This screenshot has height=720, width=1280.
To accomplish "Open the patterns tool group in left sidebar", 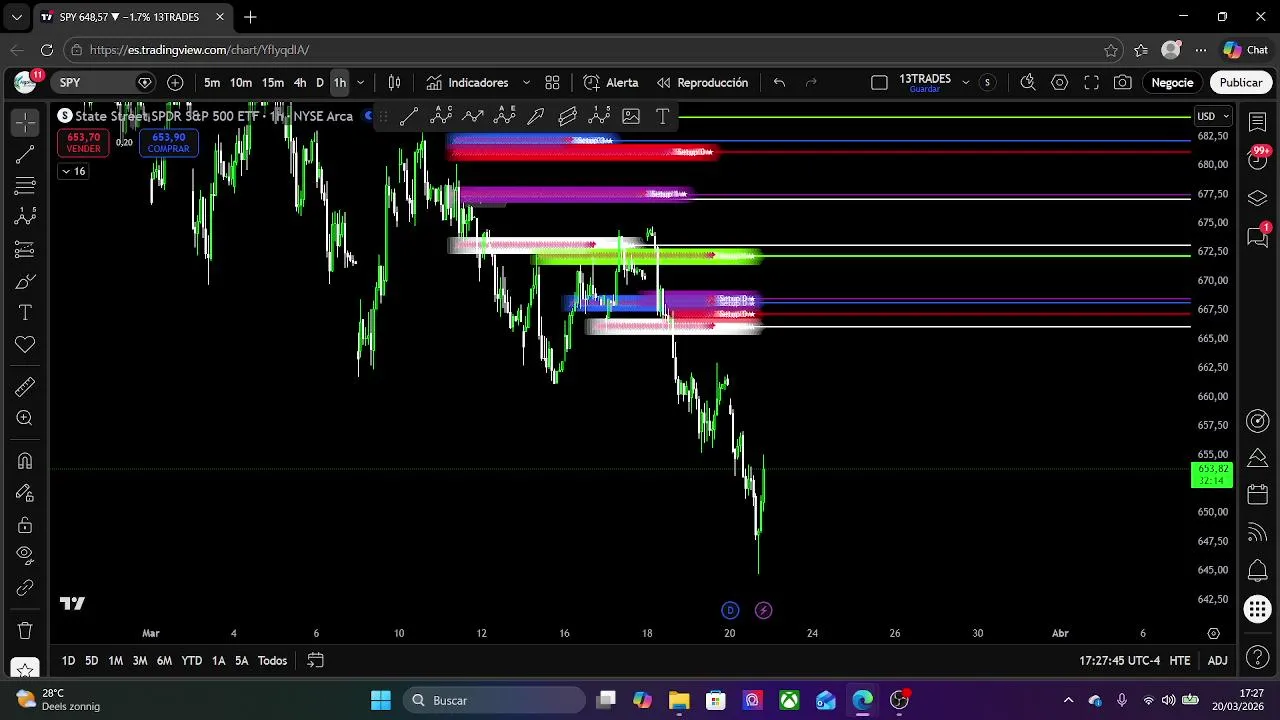I will pyautogui.click(x=25, y=217).
